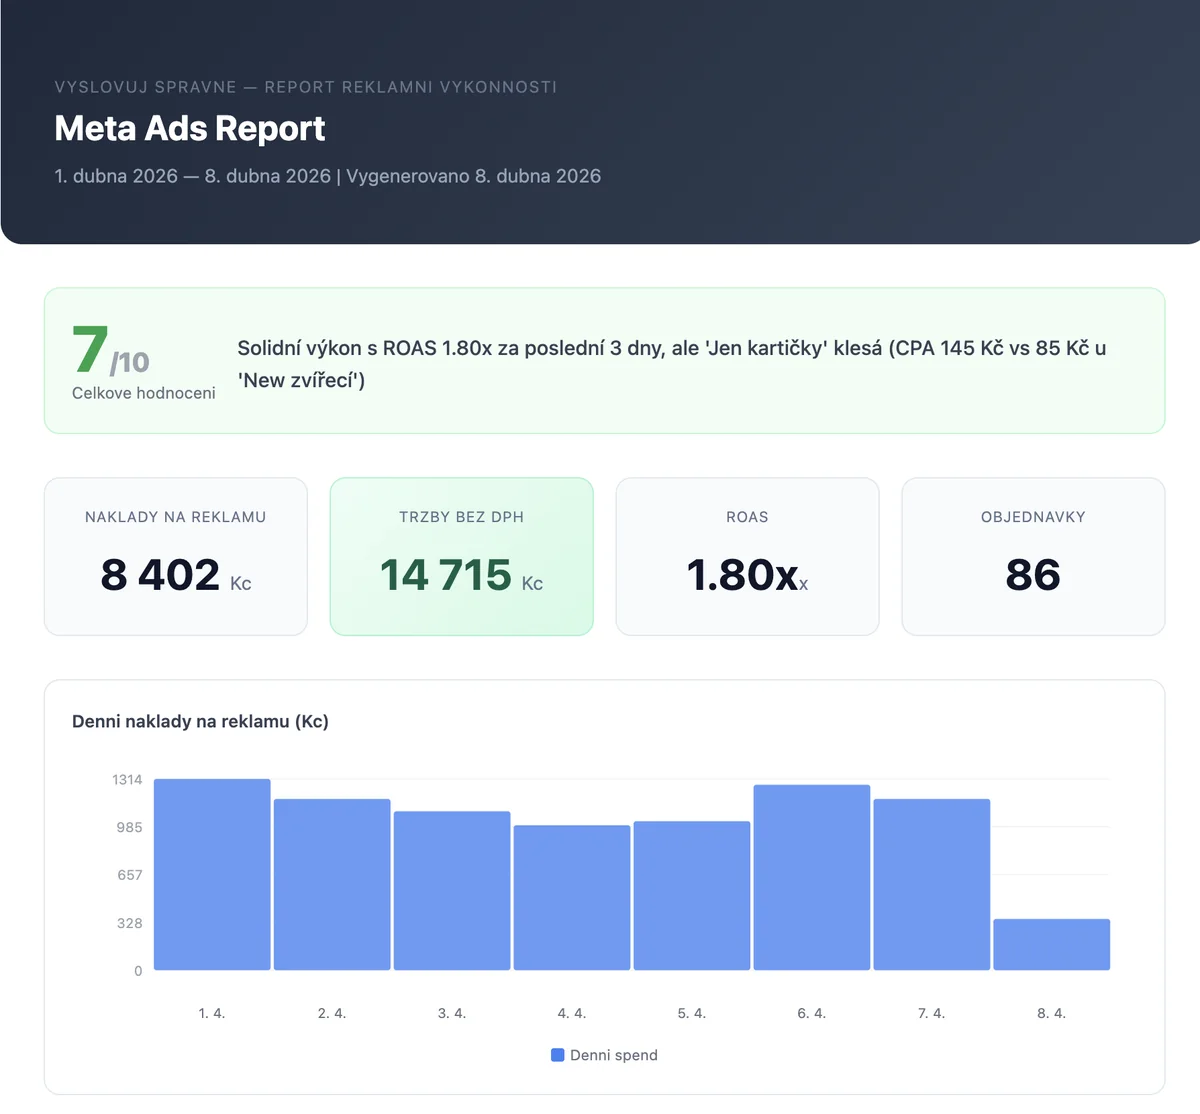1200x1114 pixels.
Task: Click the green performance summary banner
Action: [x=602, y=360]
